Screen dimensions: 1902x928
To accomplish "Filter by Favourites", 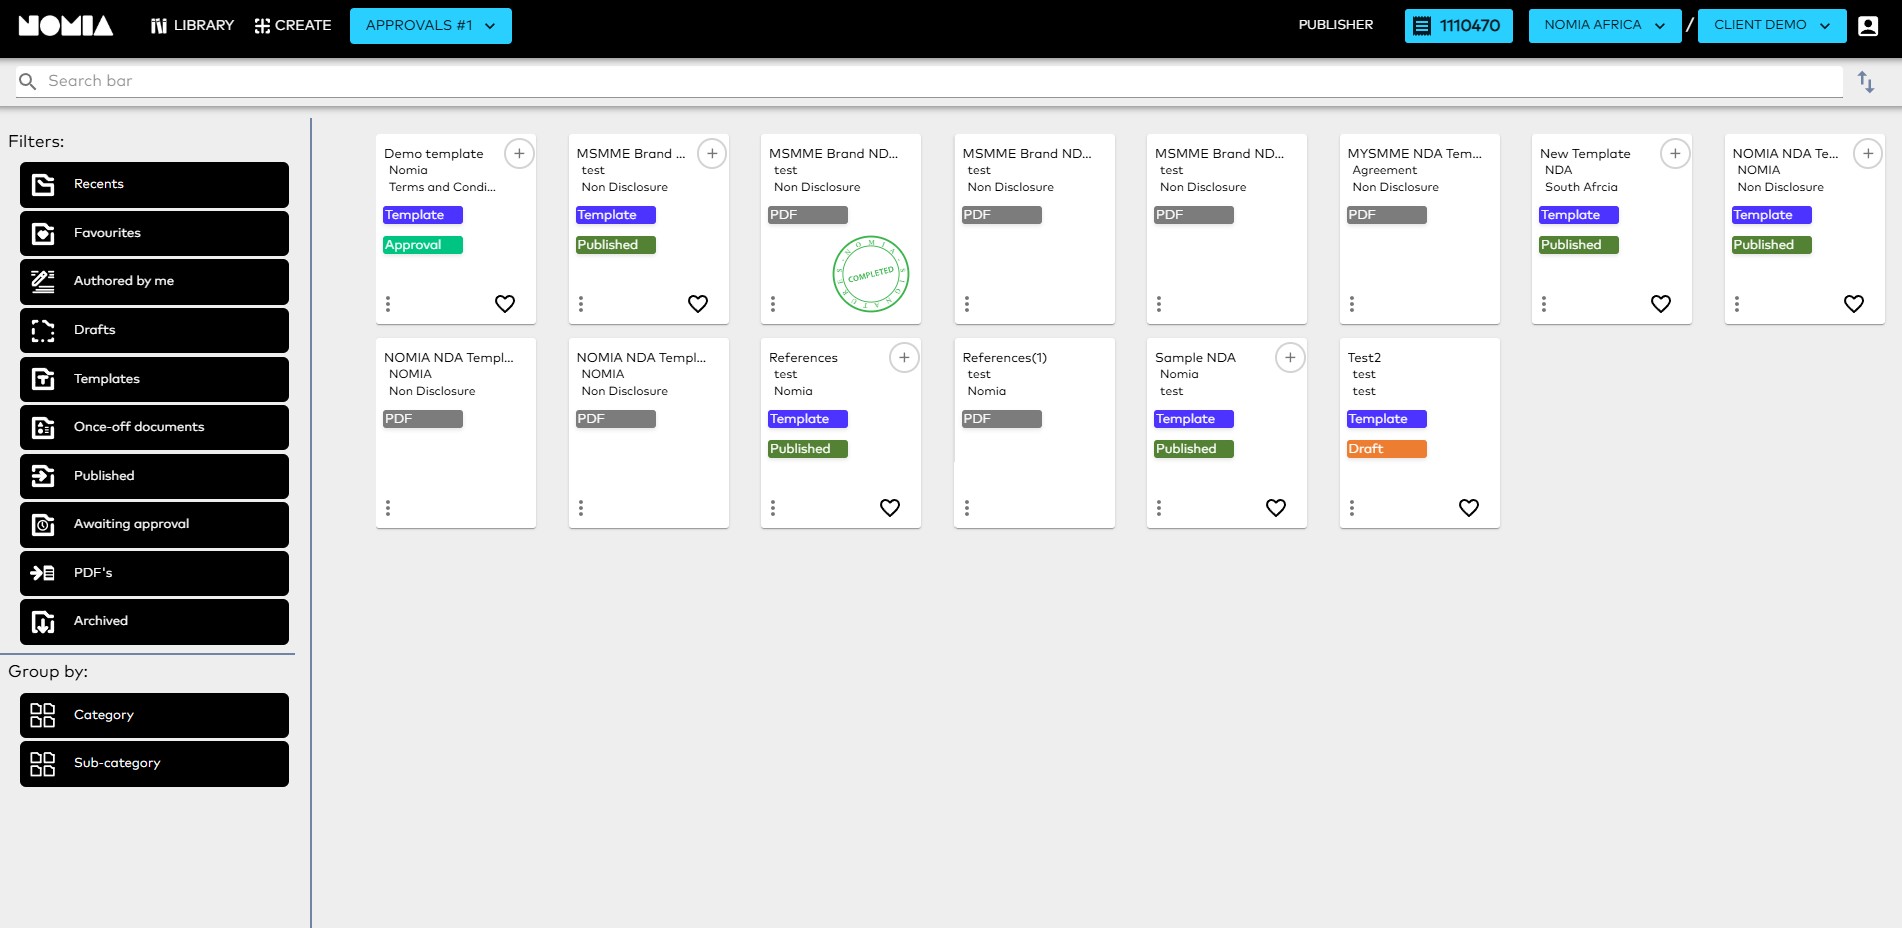I will (x=154, y=233).
